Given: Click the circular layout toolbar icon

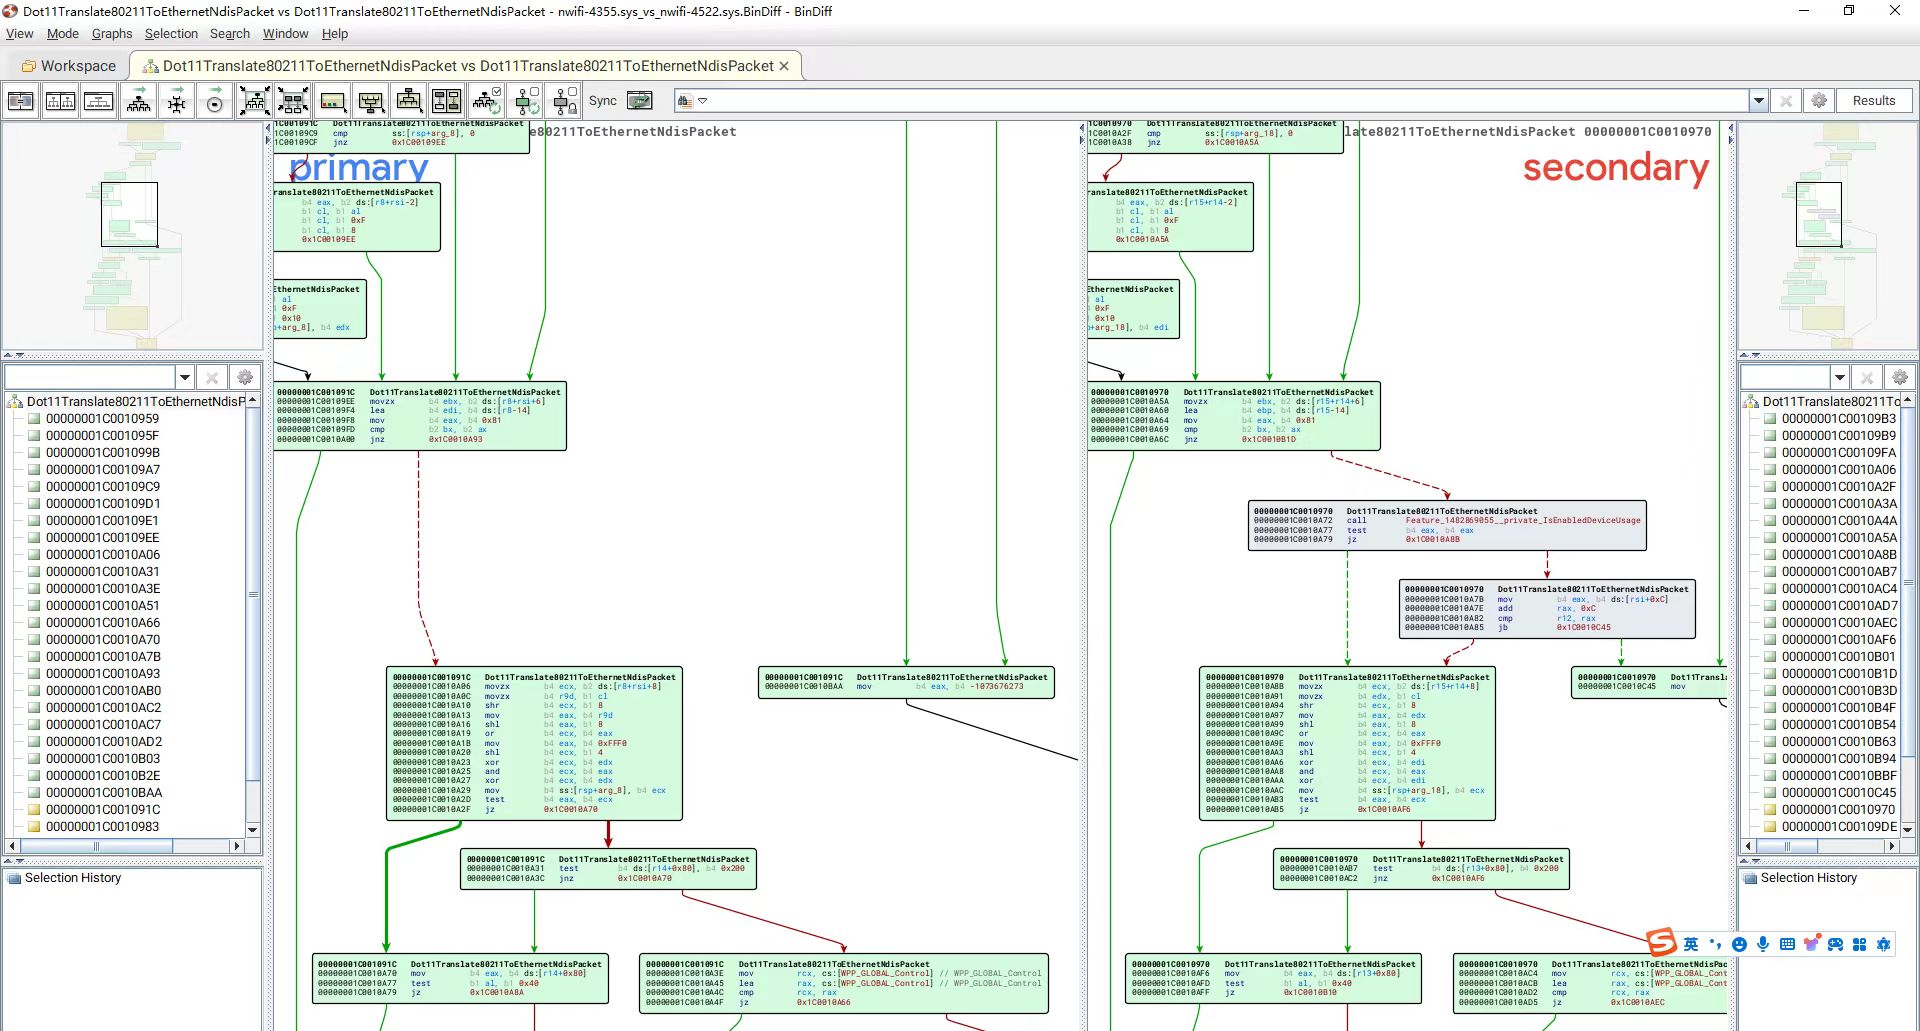Looking at the screenshot, I should (x=214, y=101).
